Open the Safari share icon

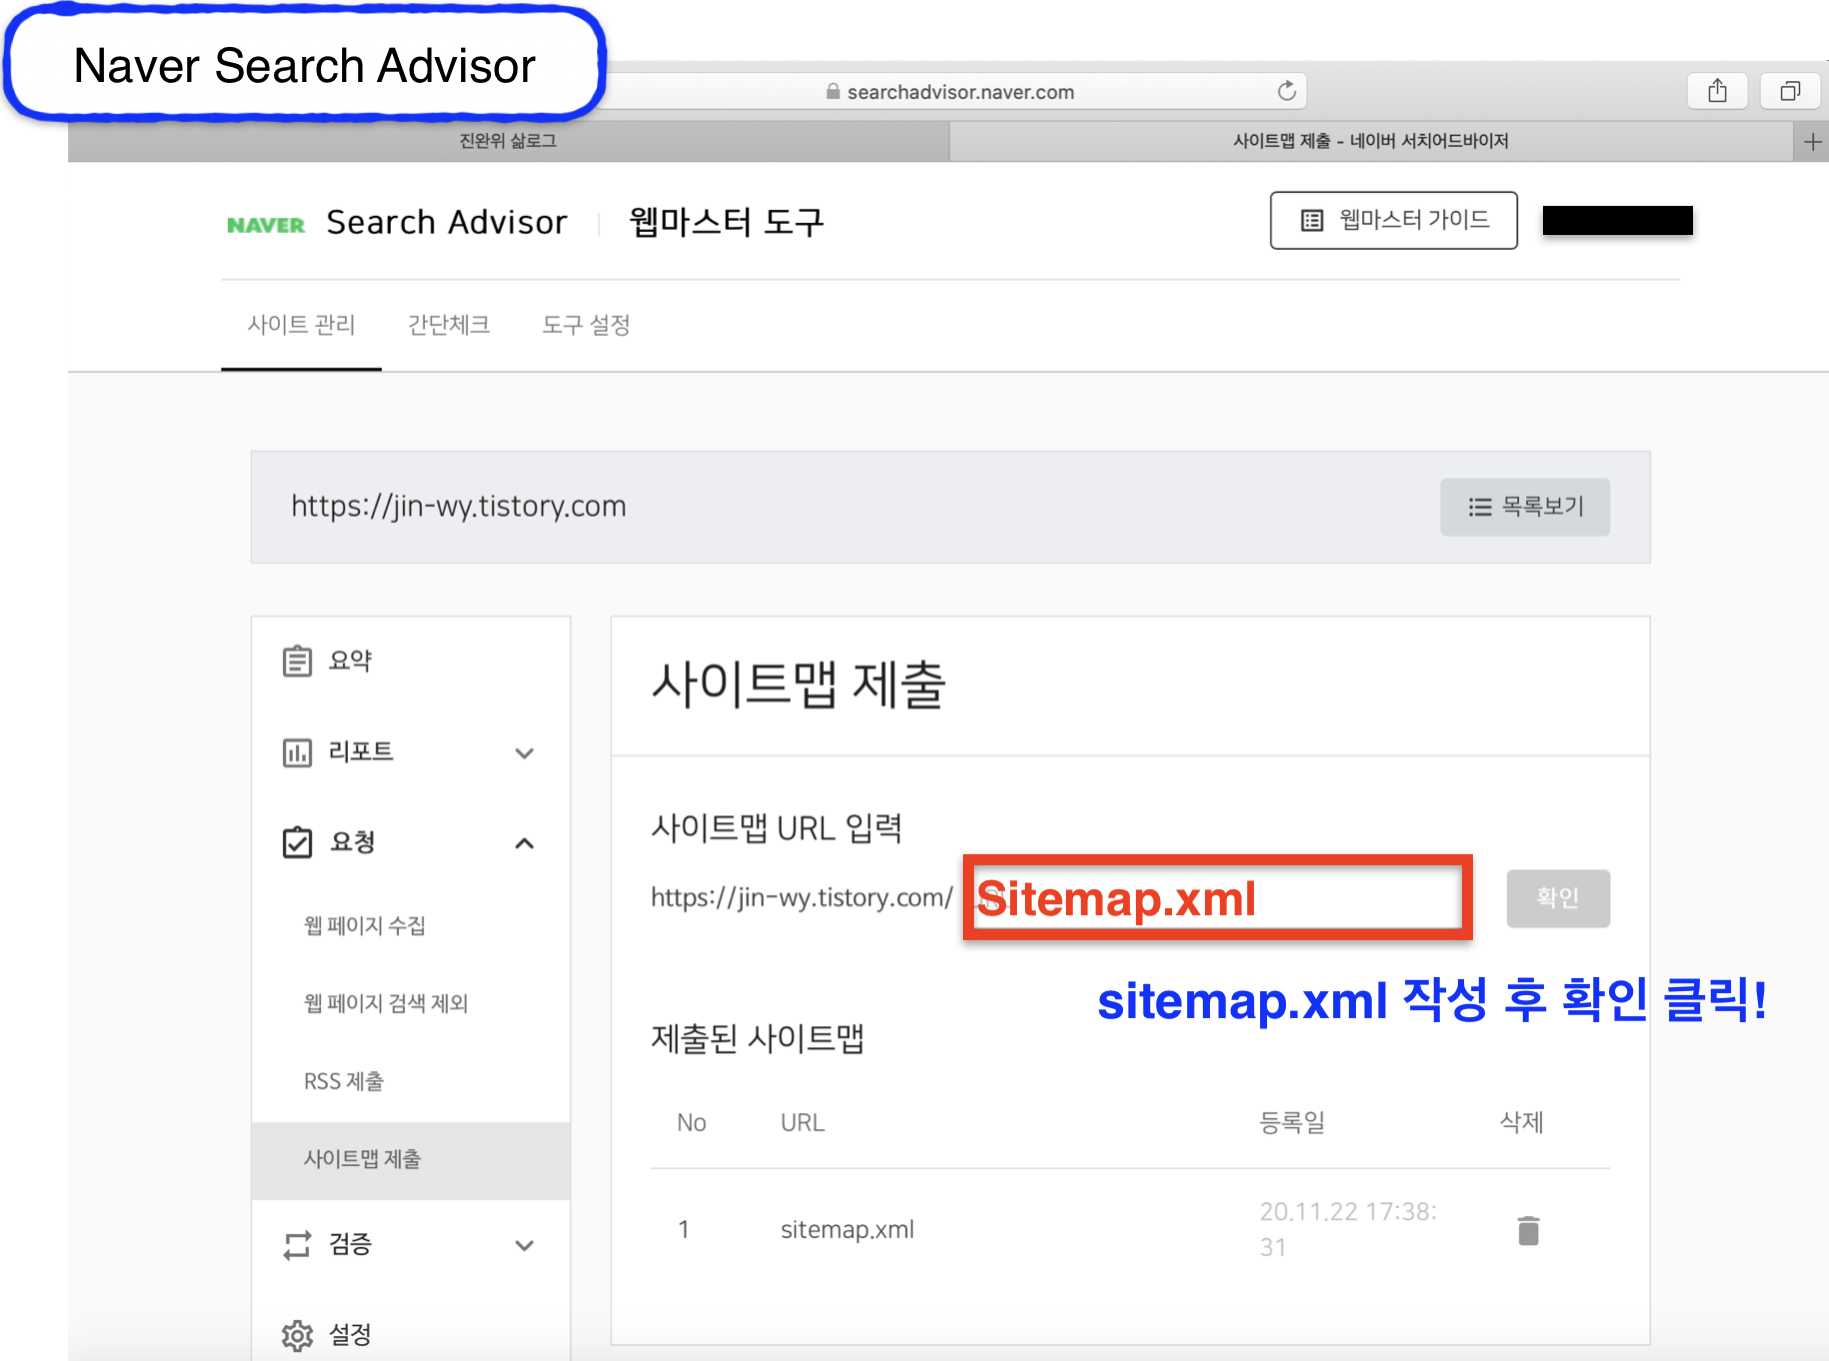pos(1717,91)
